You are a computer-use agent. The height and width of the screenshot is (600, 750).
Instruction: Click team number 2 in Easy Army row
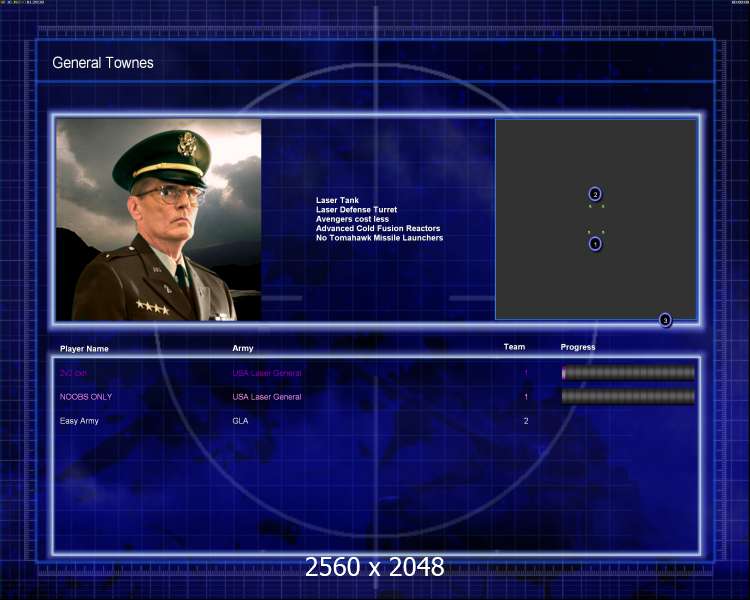[526, 421]
